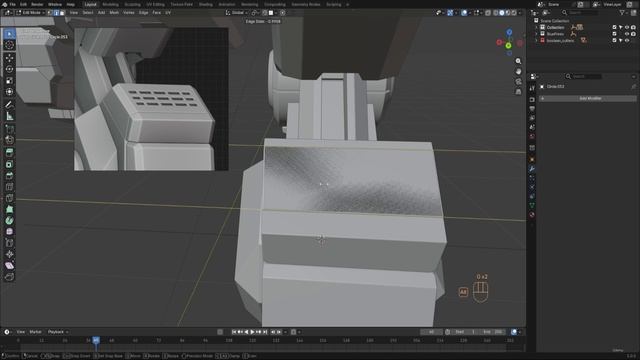Select the Scale tool
This screenshot has width=640, height=360.
click(9, 80)
